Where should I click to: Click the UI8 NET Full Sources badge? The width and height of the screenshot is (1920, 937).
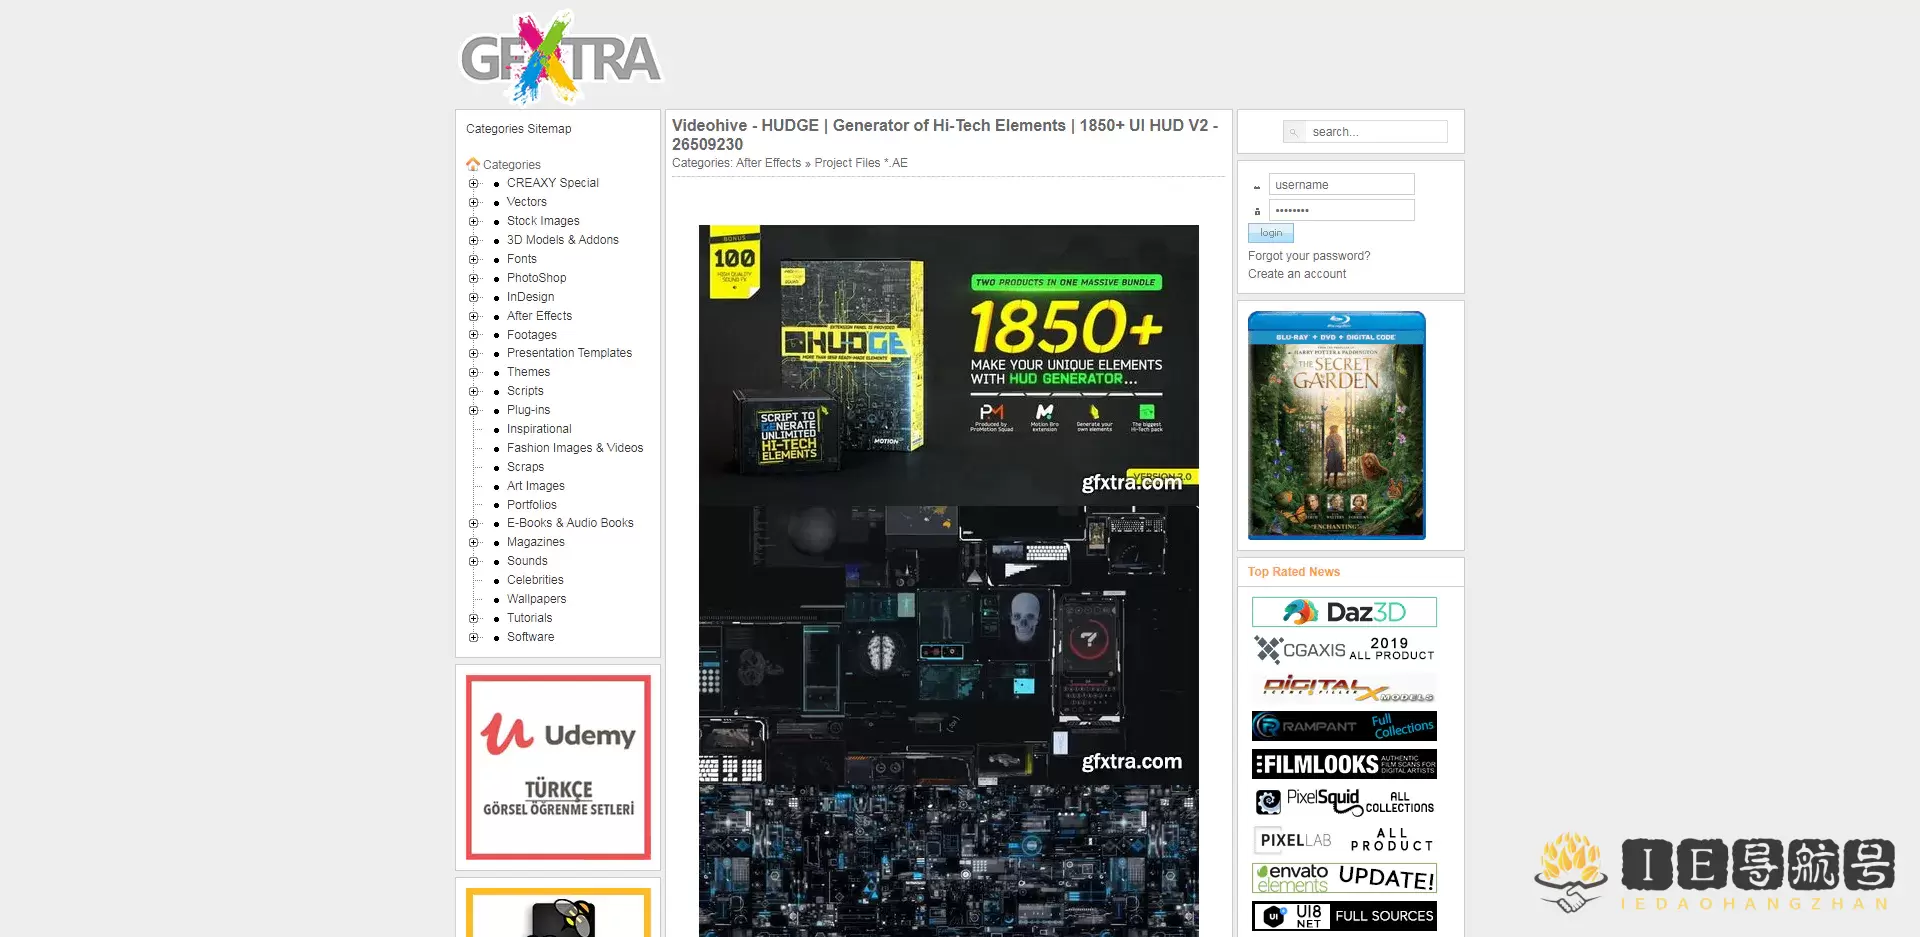point(1344,915)
